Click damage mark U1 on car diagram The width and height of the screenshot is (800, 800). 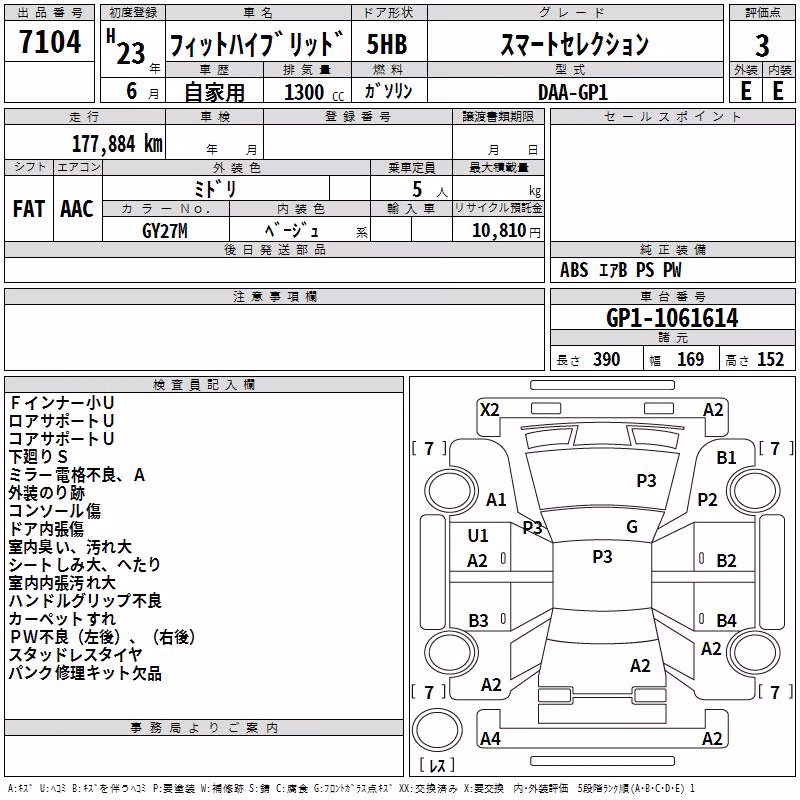click(478, 536)
